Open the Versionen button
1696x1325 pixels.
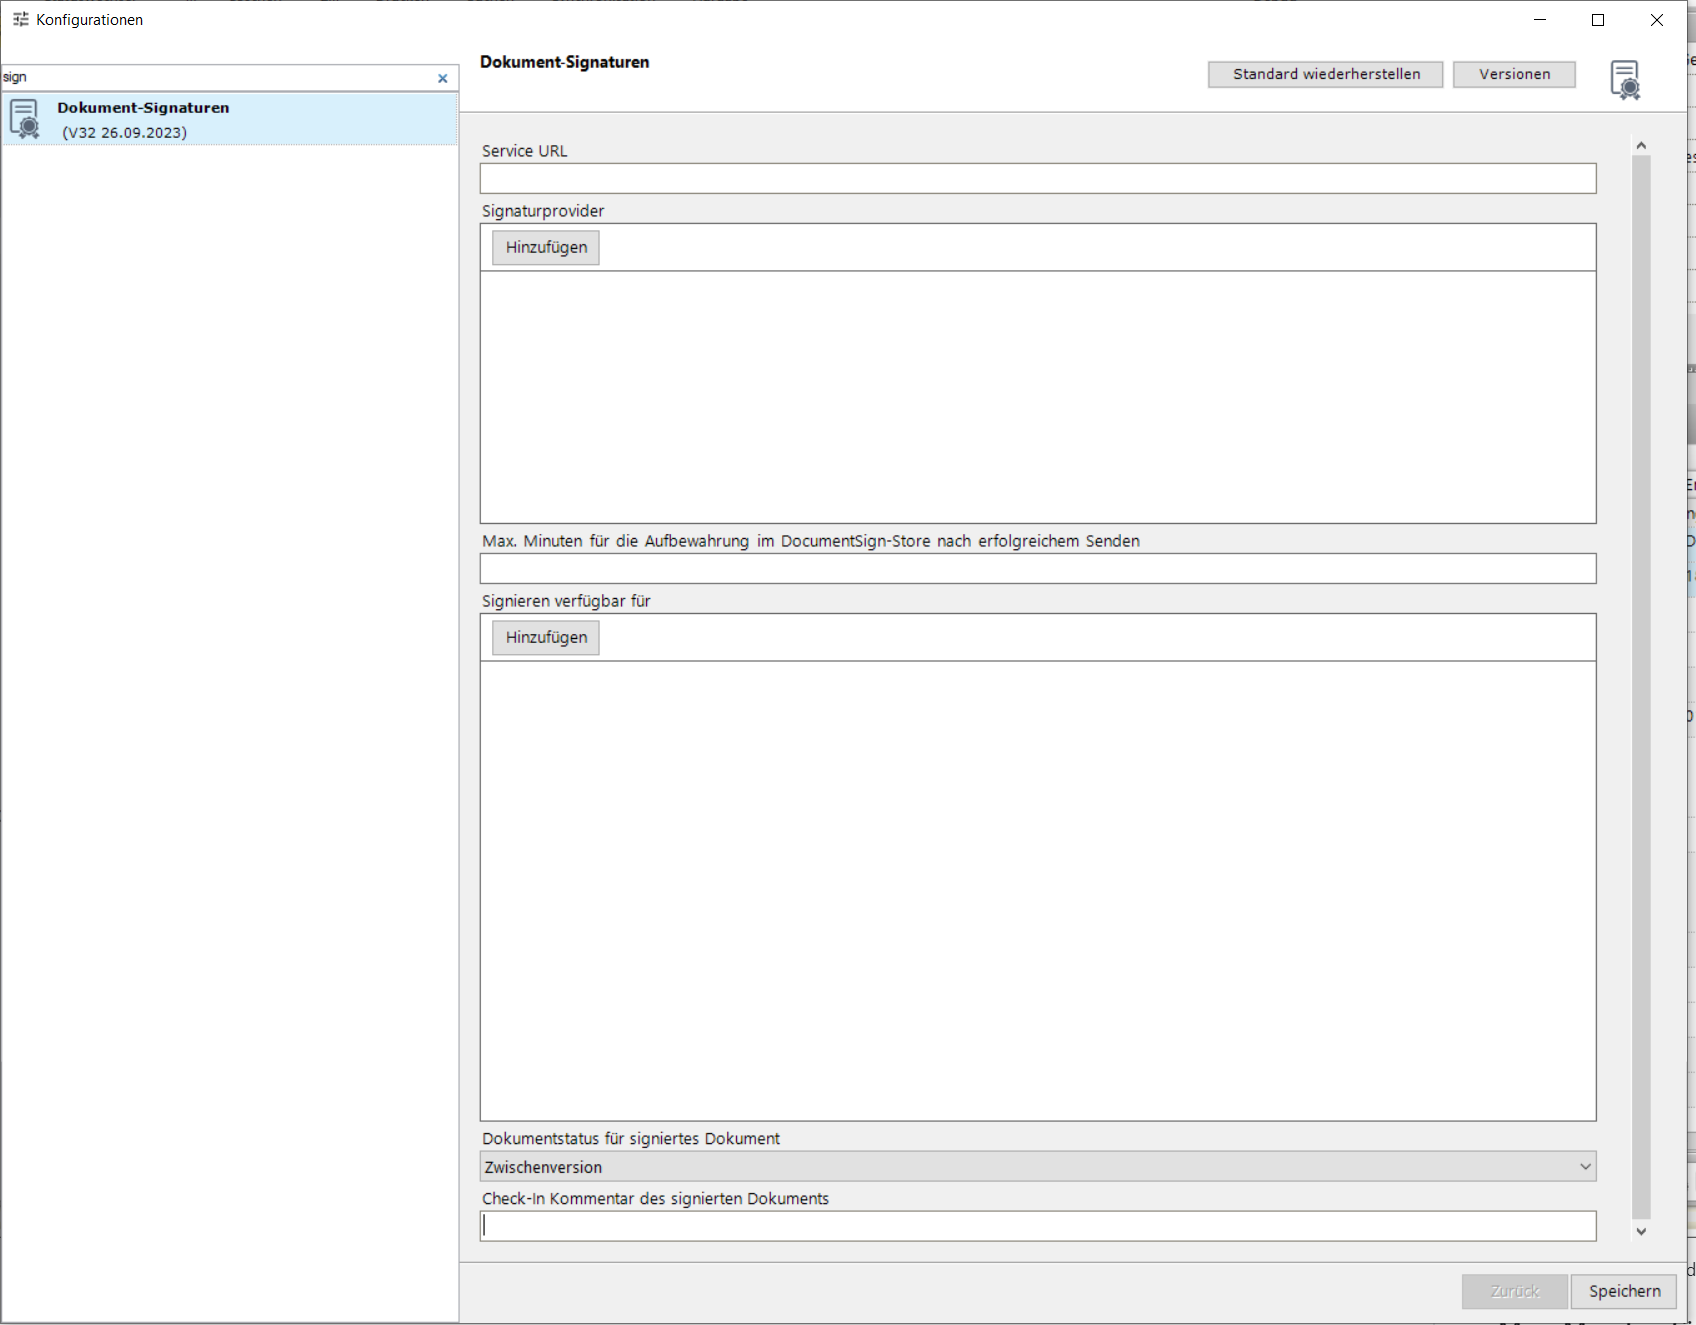click(1514, 74)
